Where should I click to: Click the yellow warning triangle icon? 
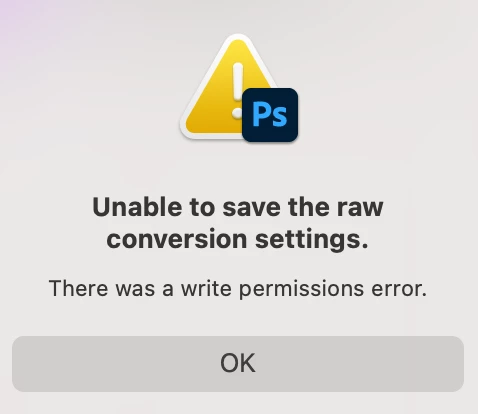[230, 87]
